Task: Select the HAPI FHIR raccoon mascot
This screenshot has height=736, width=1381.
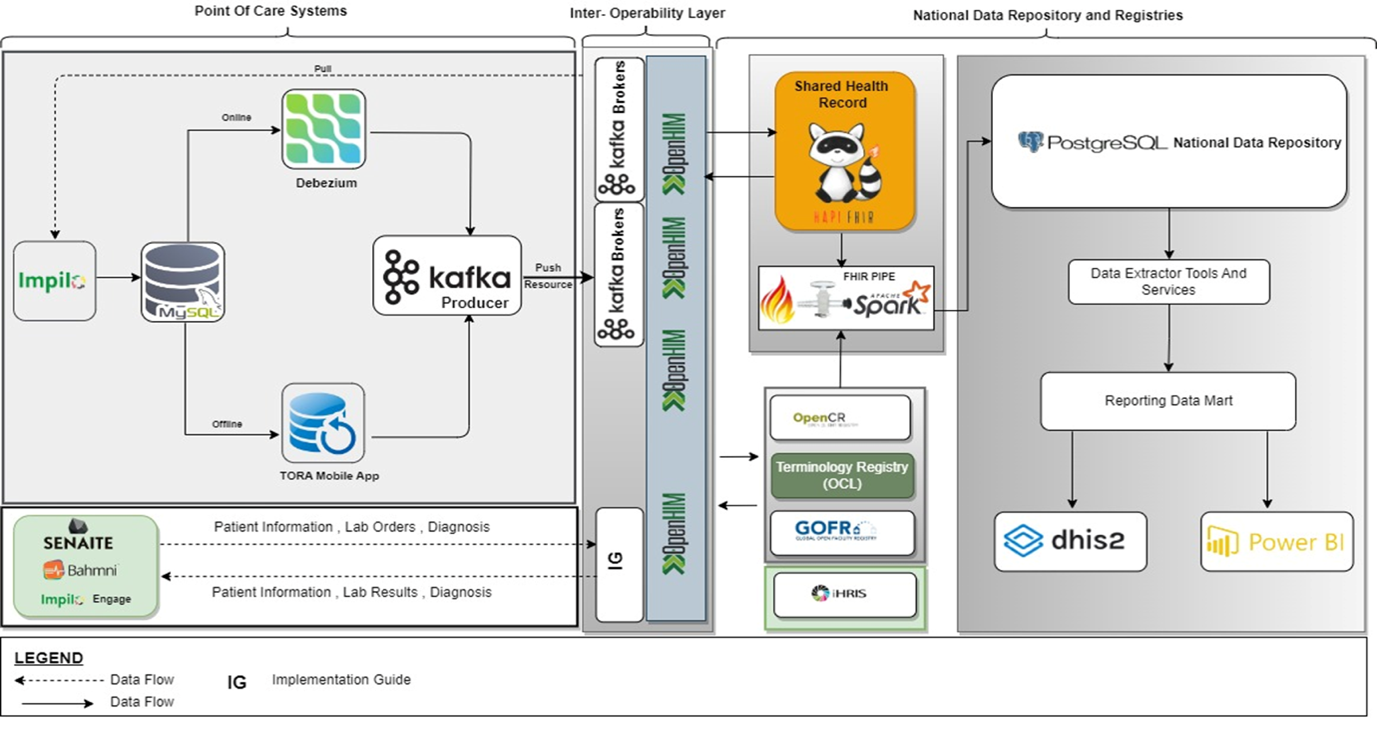Action: tap(845, 161)
